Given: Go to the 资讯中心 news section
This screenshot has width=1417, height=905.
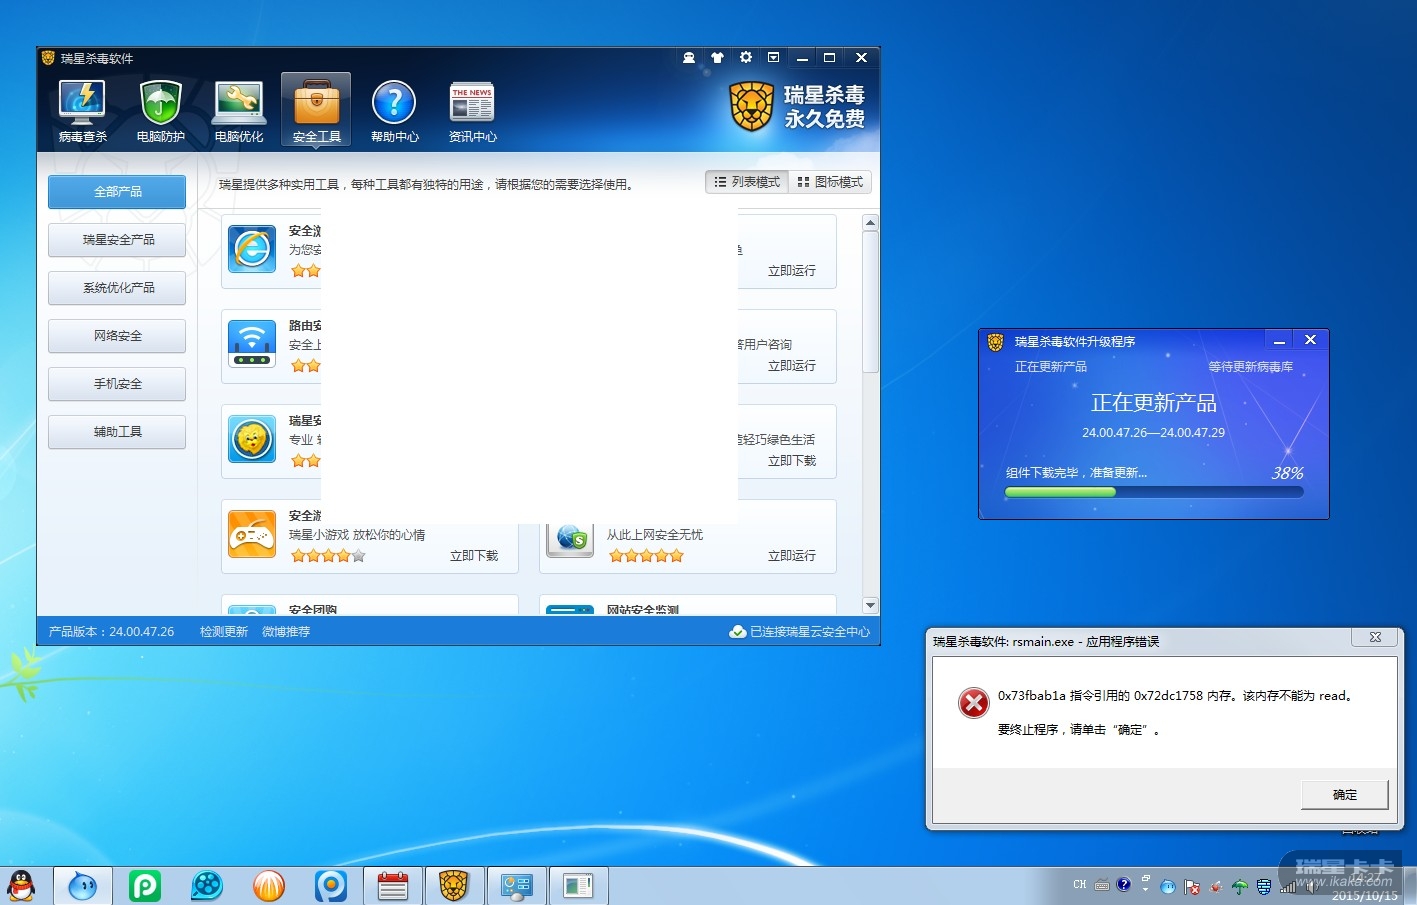Looking at the screenshot, I should (x=472, y=111).
